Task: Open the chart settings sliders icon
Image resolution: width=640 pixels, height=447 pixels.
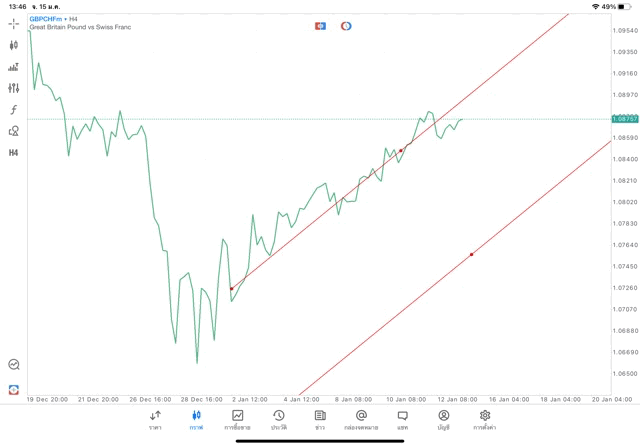Action: [14, 88]
